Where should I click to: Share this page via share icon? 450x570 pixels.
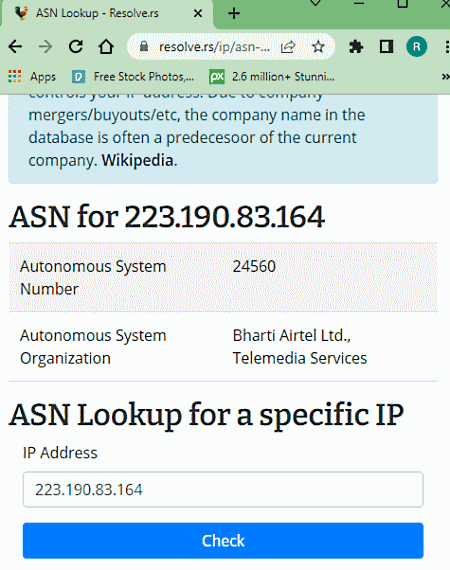point(288,47)
